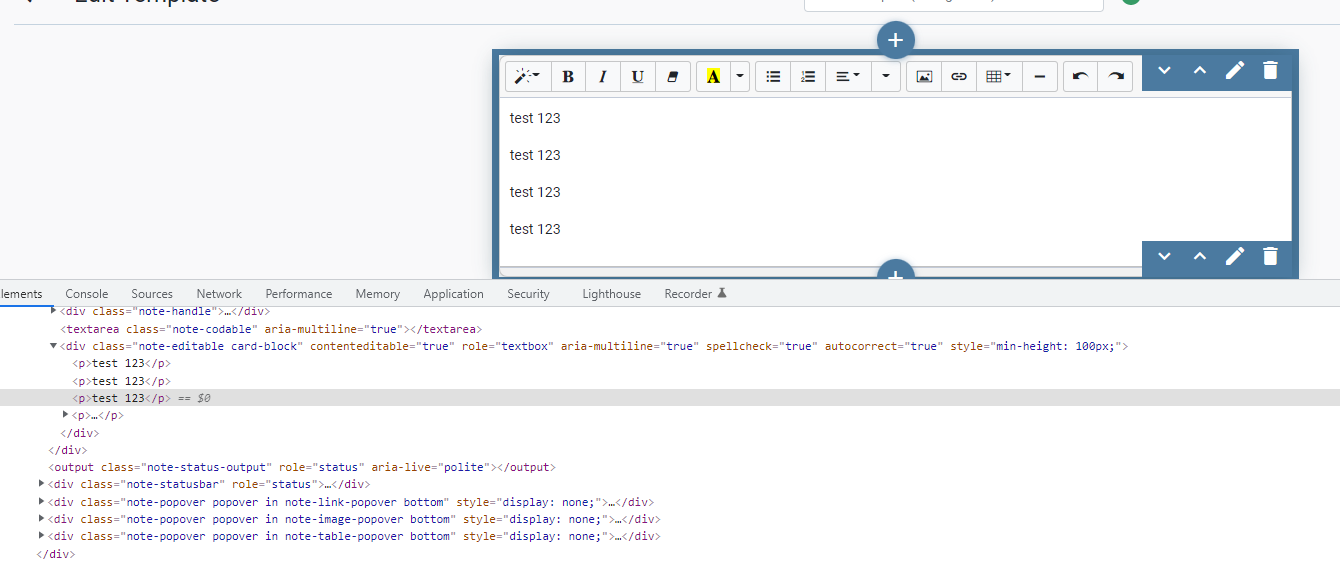Open the Performance tab
The width and height of the screenshot is (1340, 563).
(299, 294)
